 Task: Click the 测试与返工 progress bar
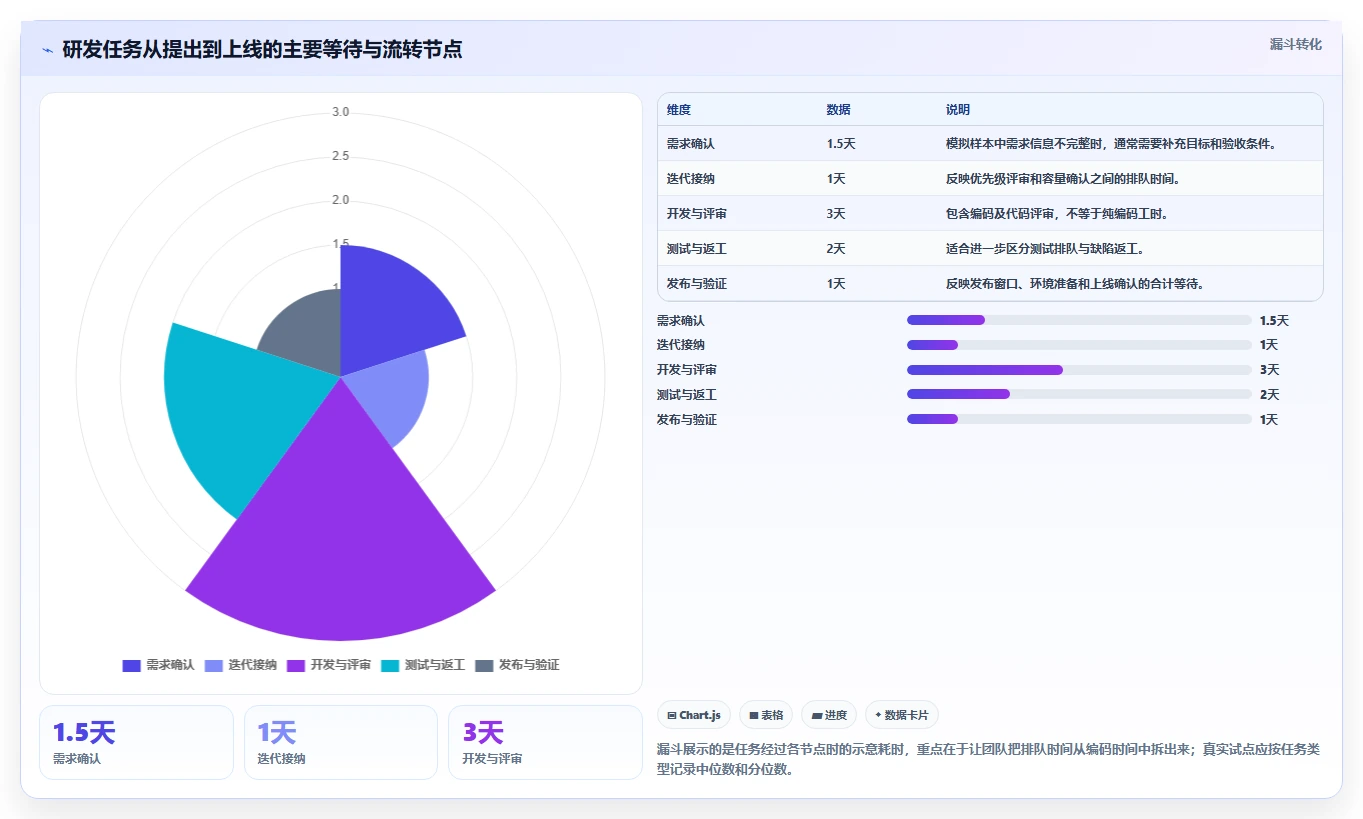tap(1079, 395)
